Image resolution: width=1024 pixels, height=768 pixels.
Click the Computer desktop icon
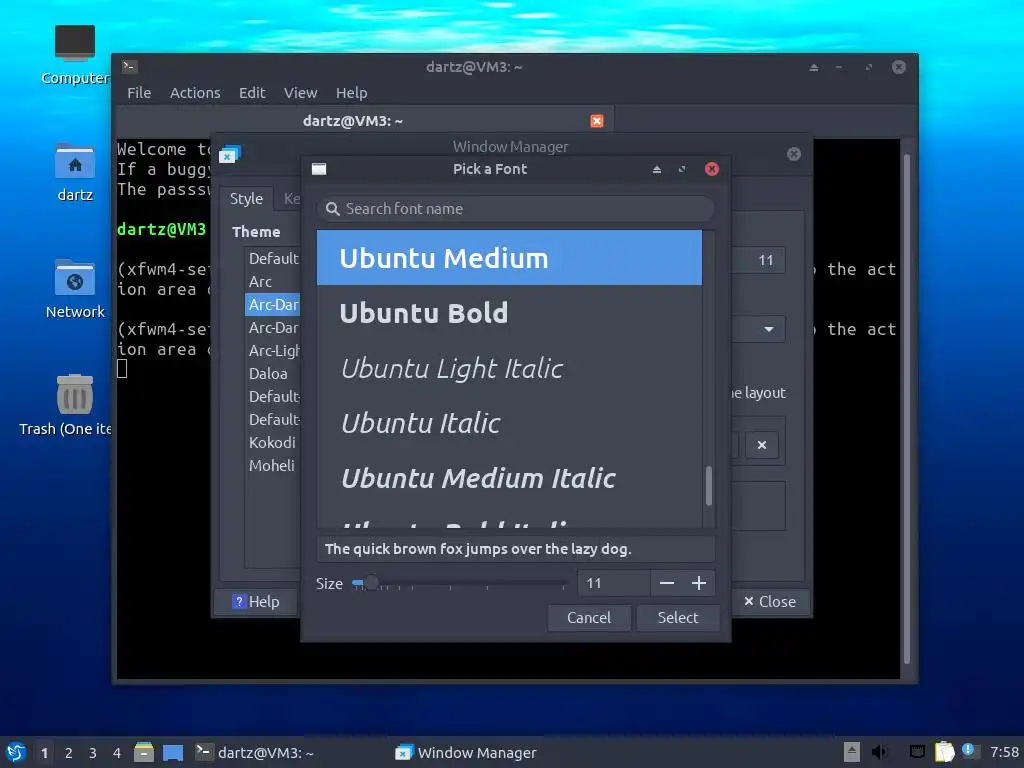coord(74,43)
